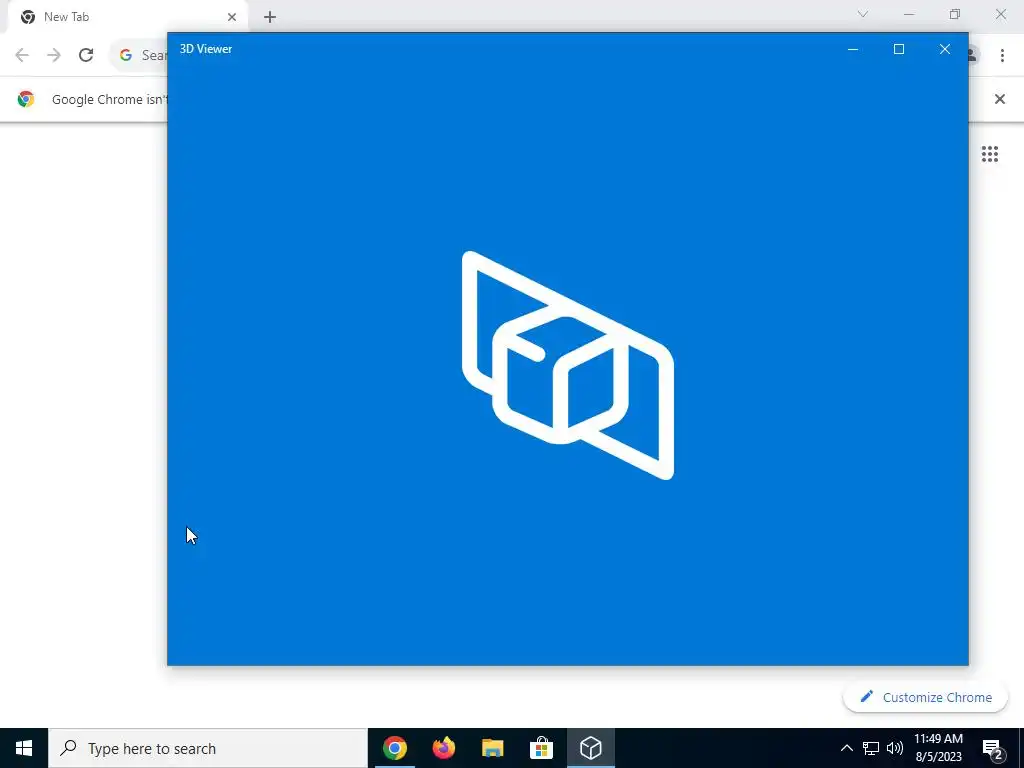Open the network status tray icon
Screen dimensions: 1024x768
coord(871,748)
